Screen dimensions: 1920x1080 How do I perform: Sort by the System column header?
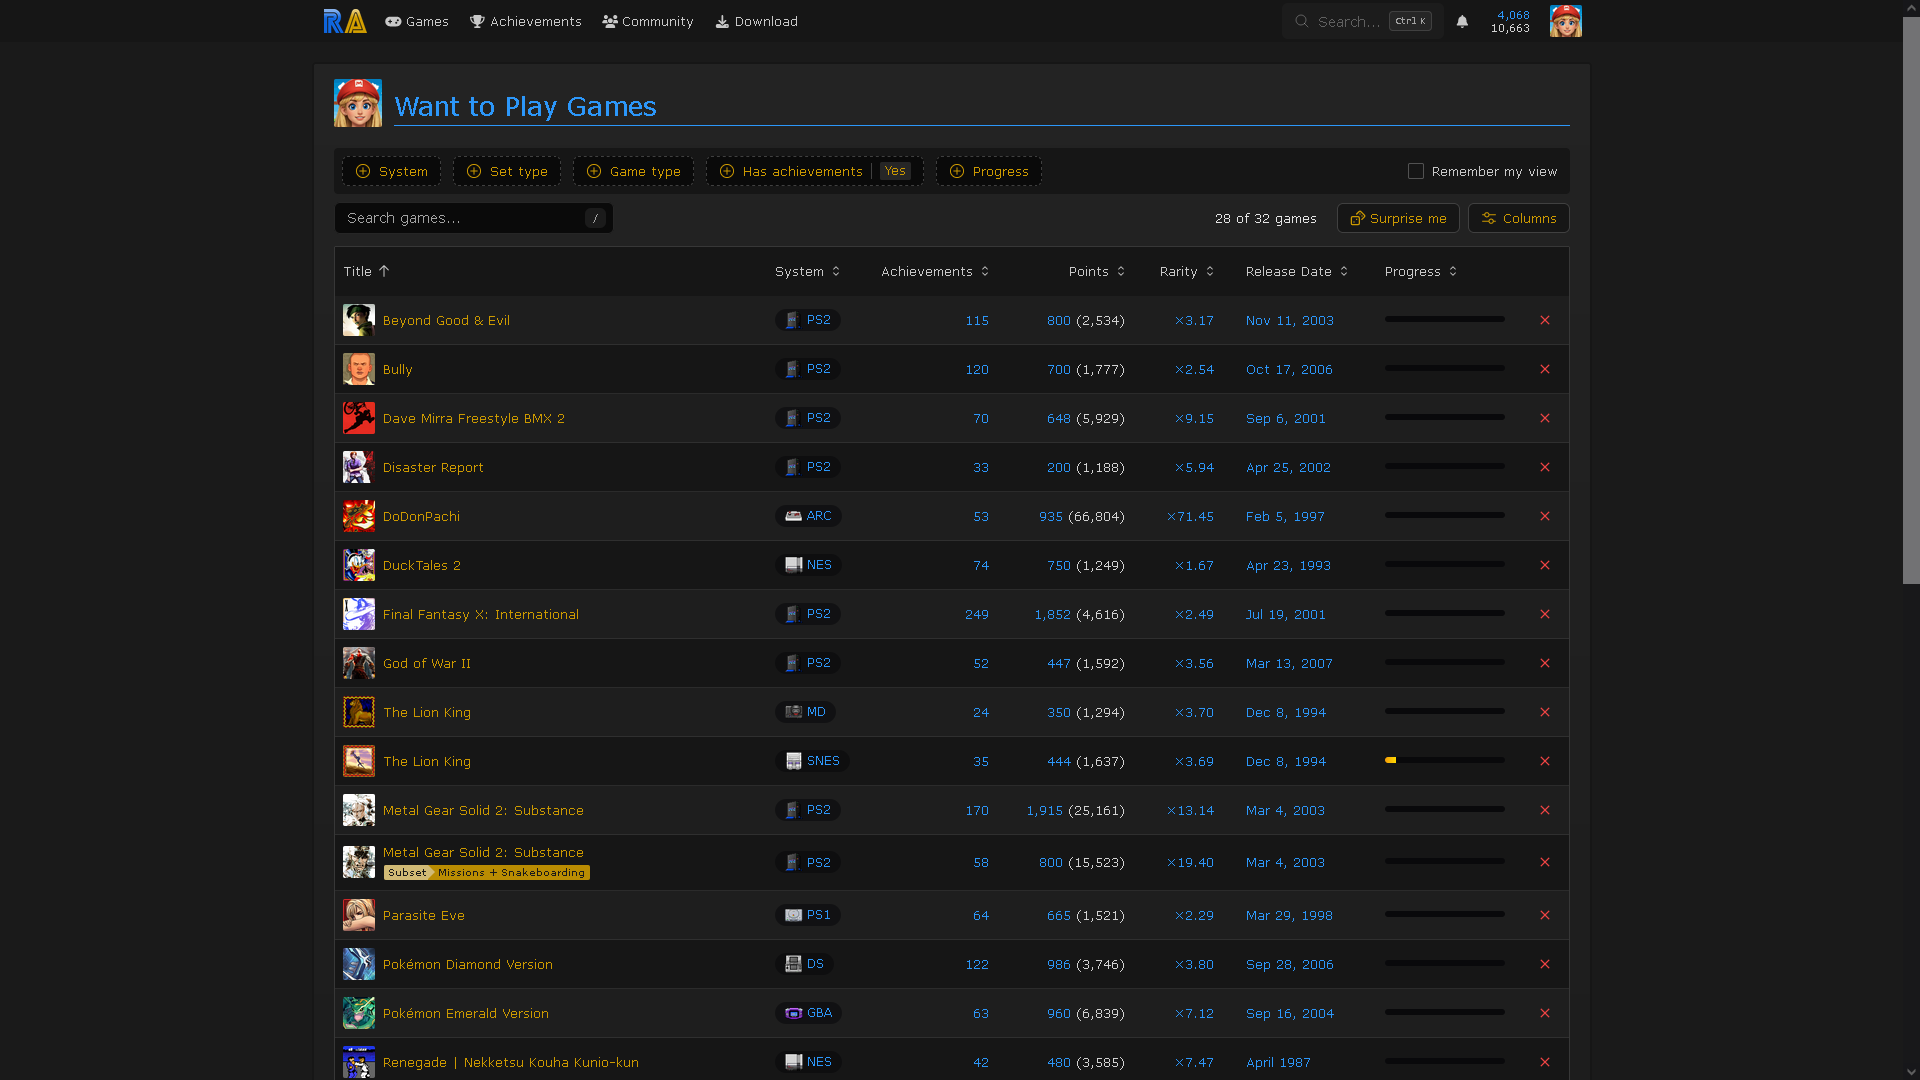[807, 271]
